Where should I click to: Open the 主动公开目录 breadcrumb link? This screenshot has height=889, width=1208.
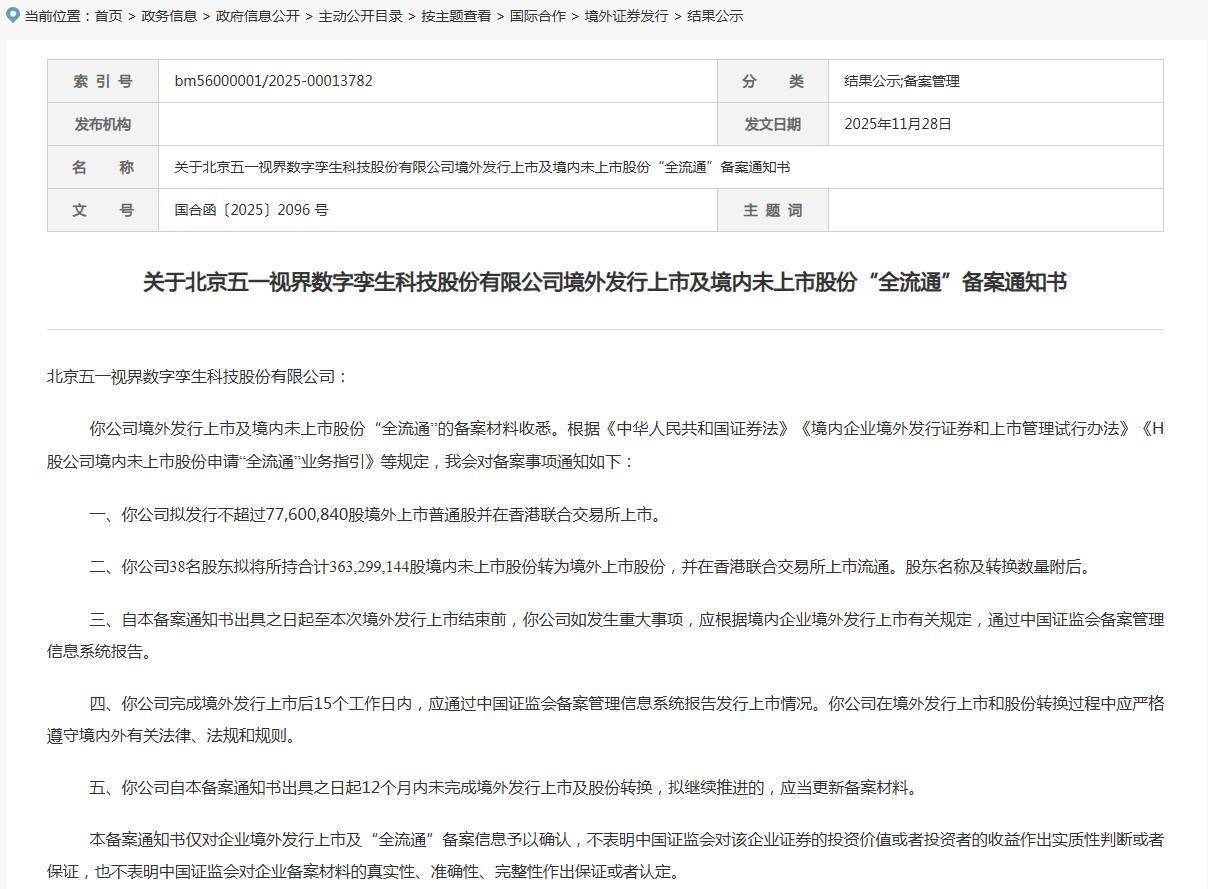[360, 16]
